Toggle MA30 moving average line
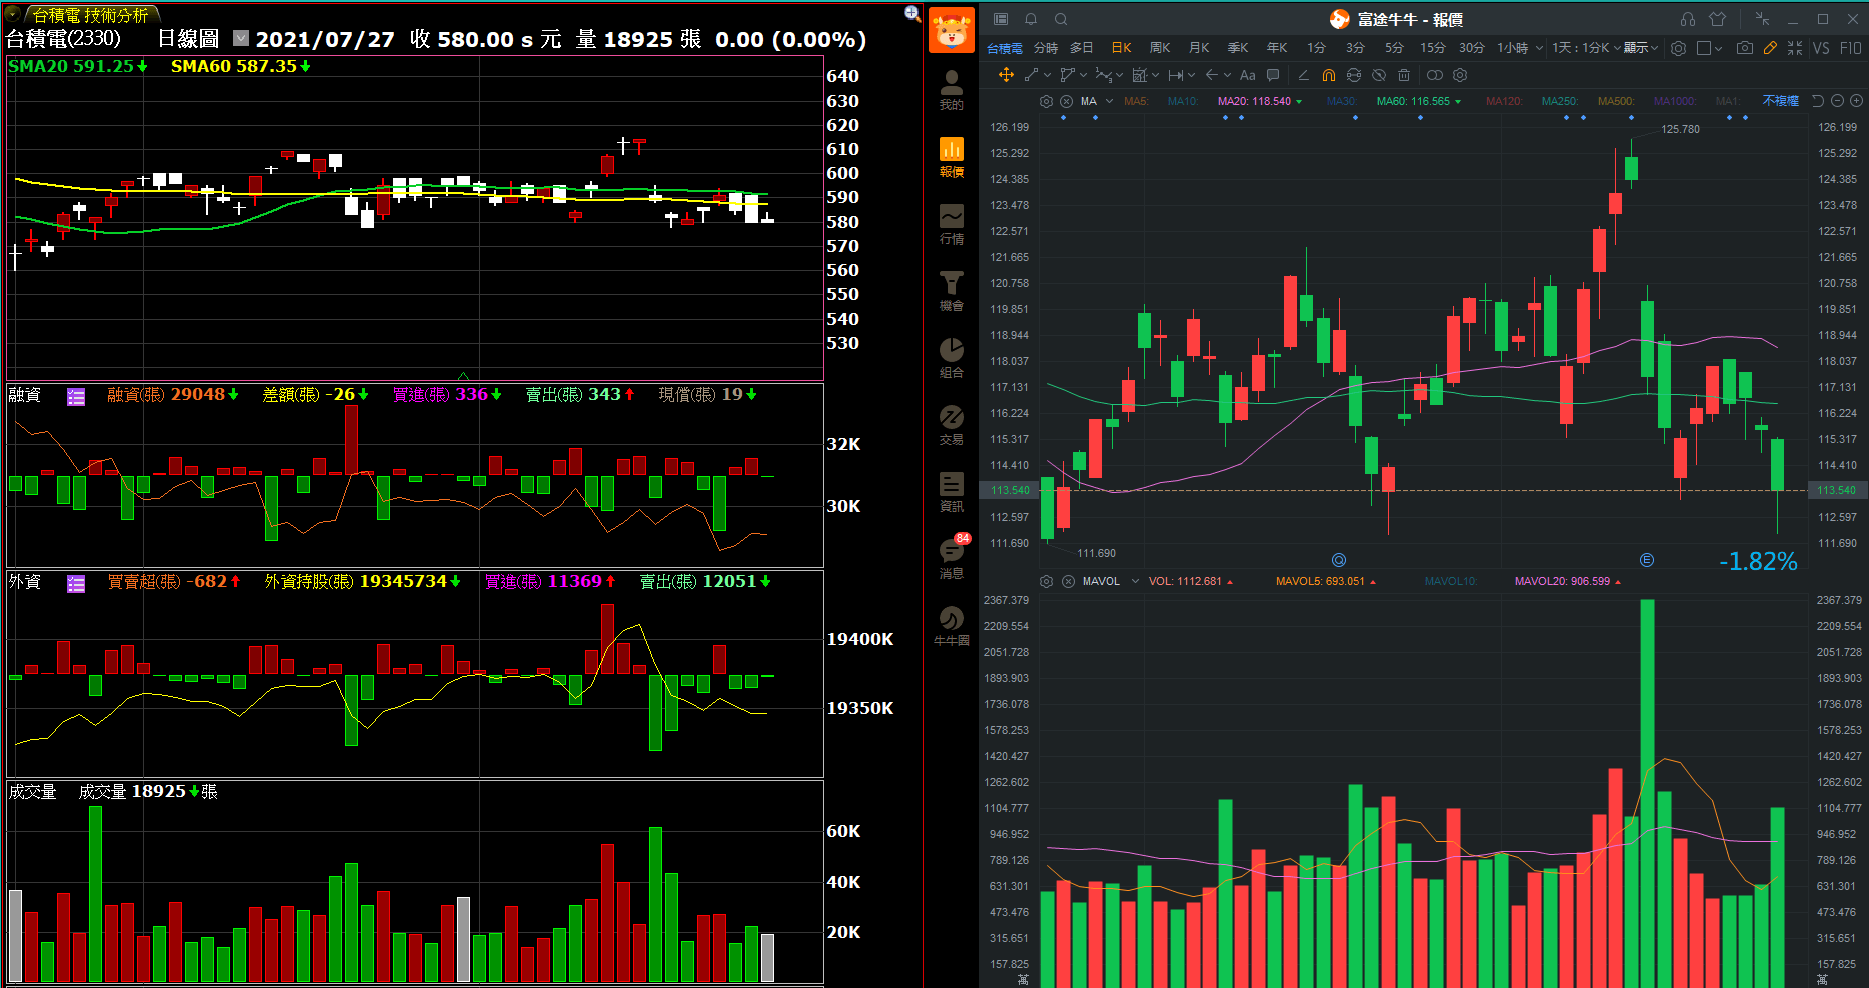Viewport: 1869px width, 988px height. 1341,101
